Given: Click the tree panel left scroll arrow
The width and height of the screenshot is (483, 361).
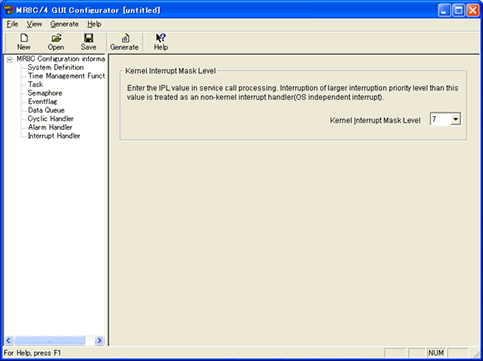Looking at the screenshot, I should tap(9, 340).
